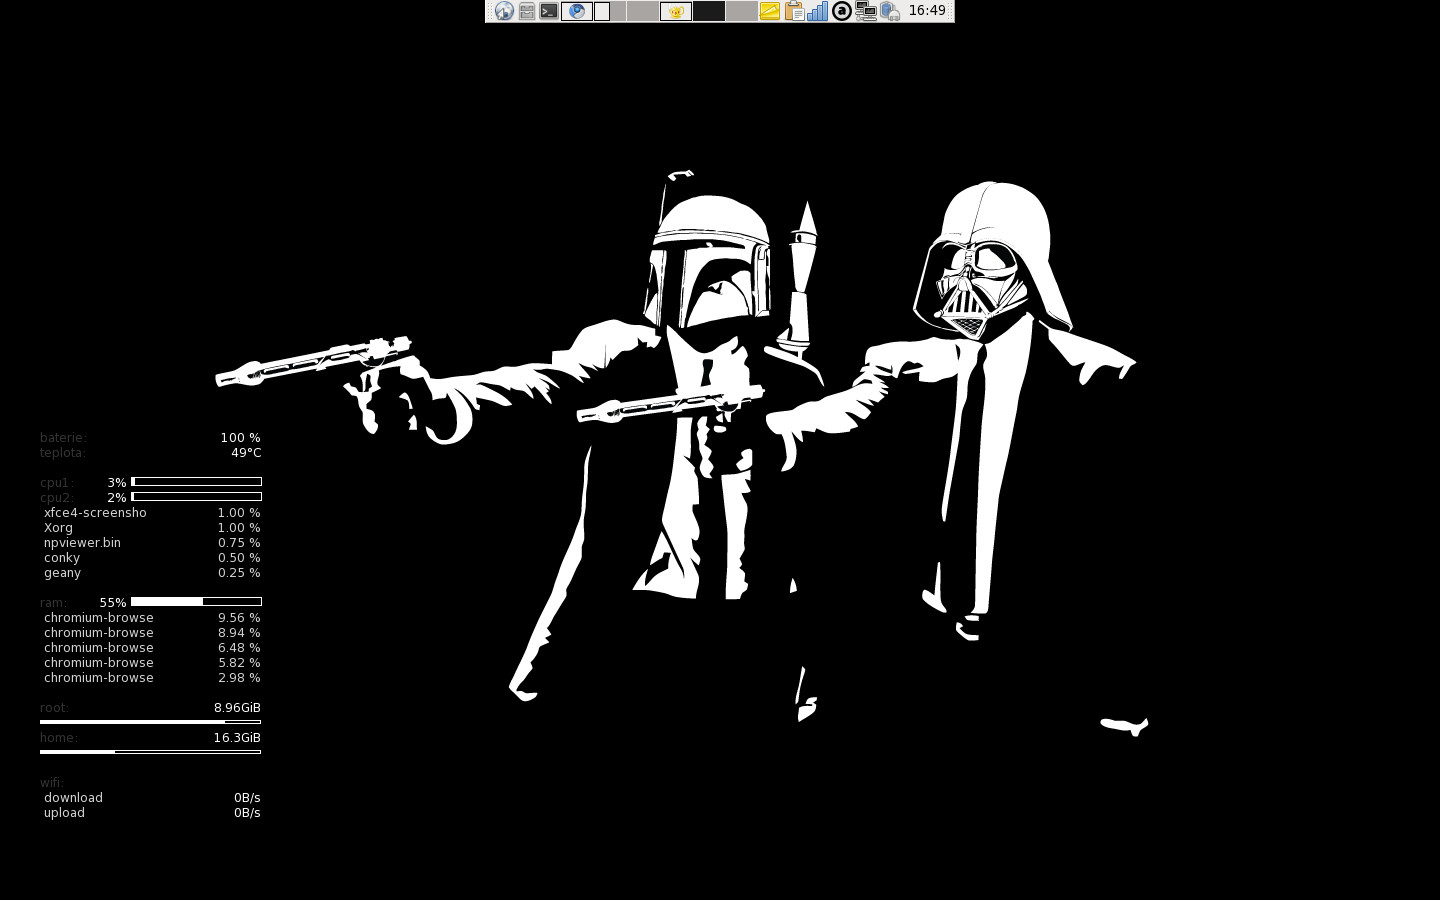The image size is (1440, 900).
Task: Click the chromium-browse 5.82 % row
Action: (152, 663)
